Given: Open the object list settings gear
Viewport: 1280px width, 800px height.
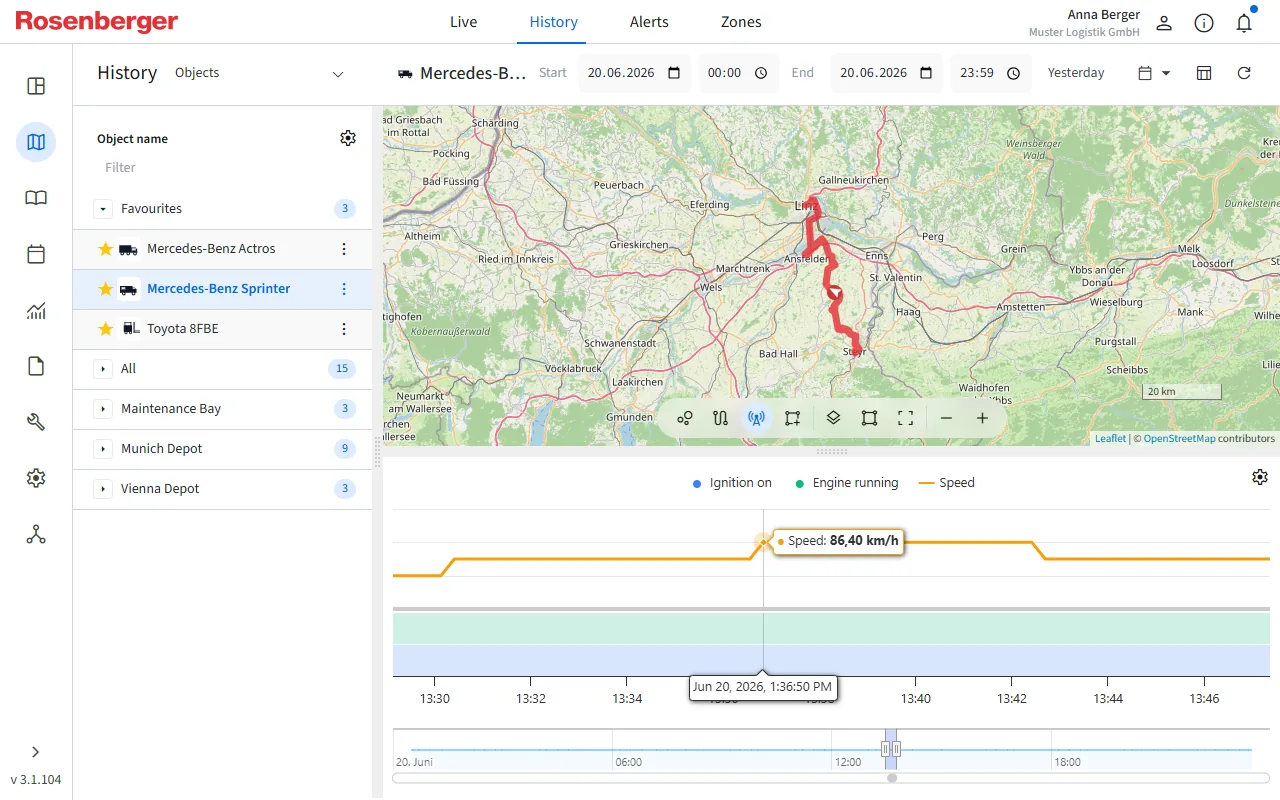Looking at the screenshot, I should click(348, 138).
